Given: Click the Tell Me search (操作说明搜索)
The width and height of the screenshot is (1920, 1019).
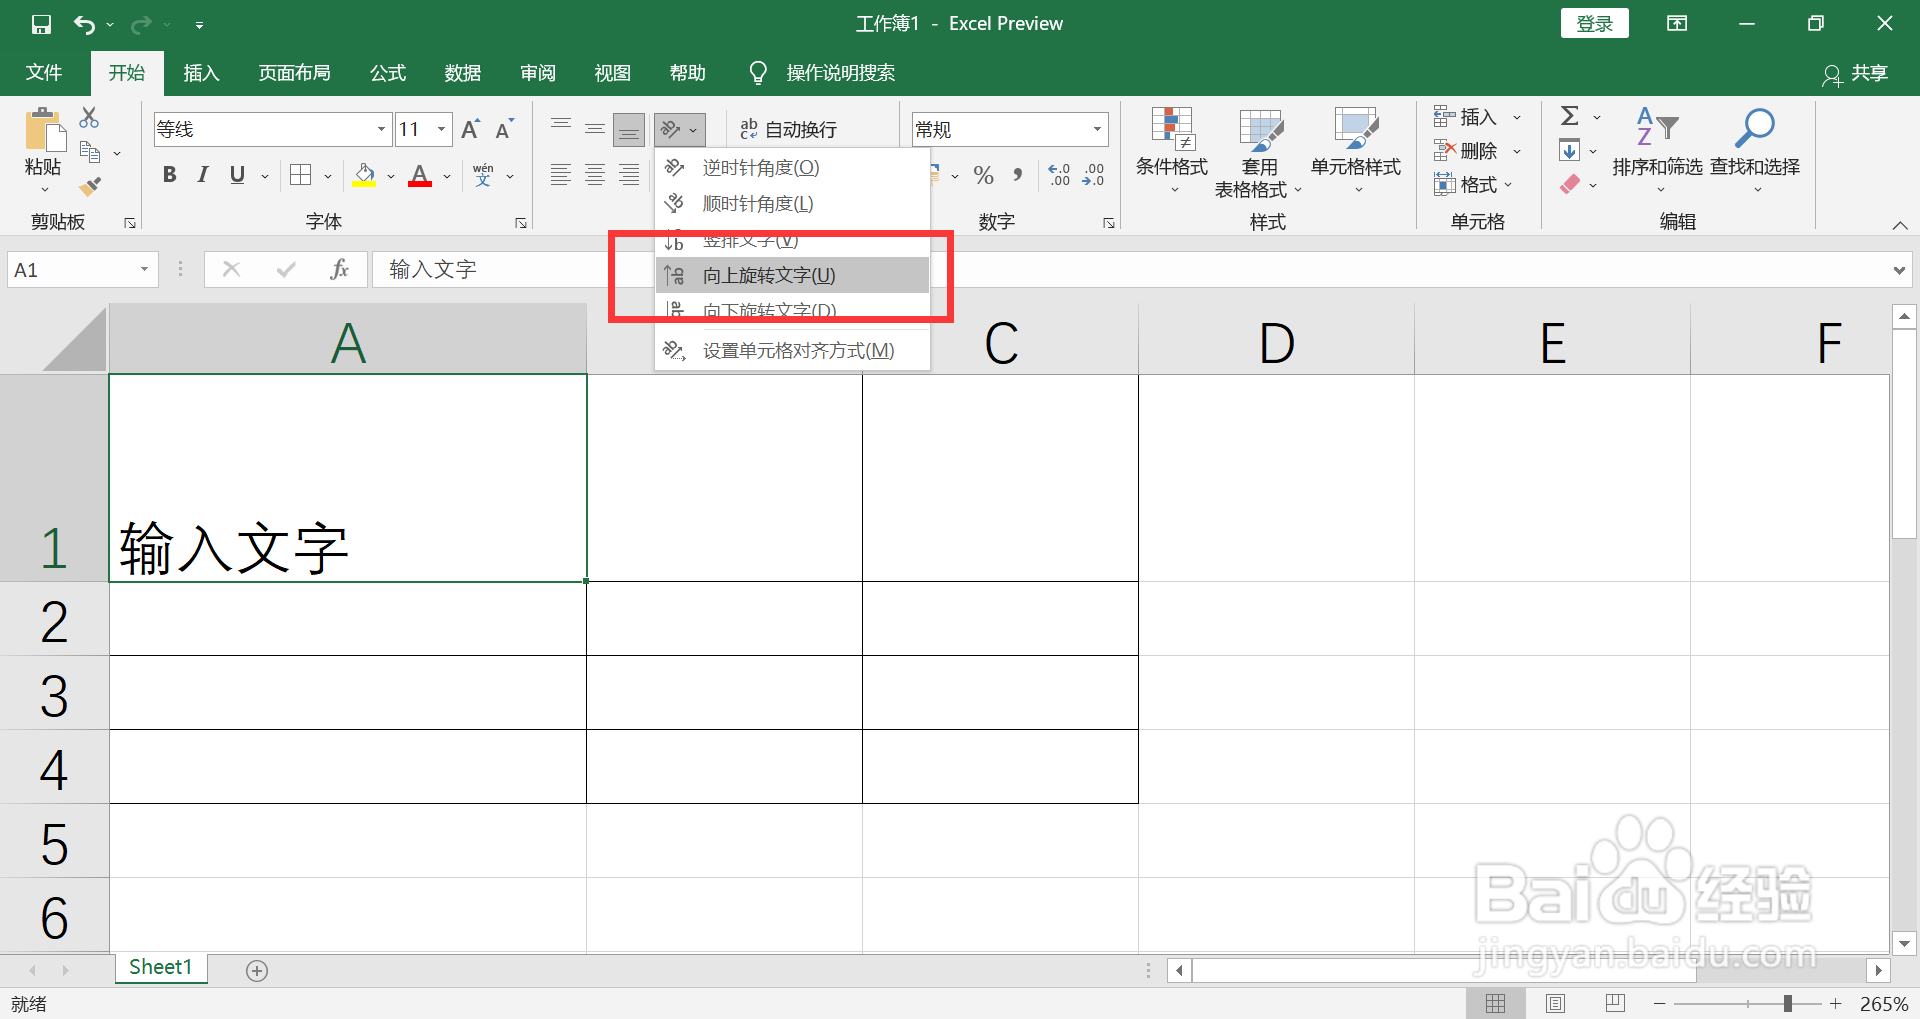Looking at the screenshot, I should 822,73.
